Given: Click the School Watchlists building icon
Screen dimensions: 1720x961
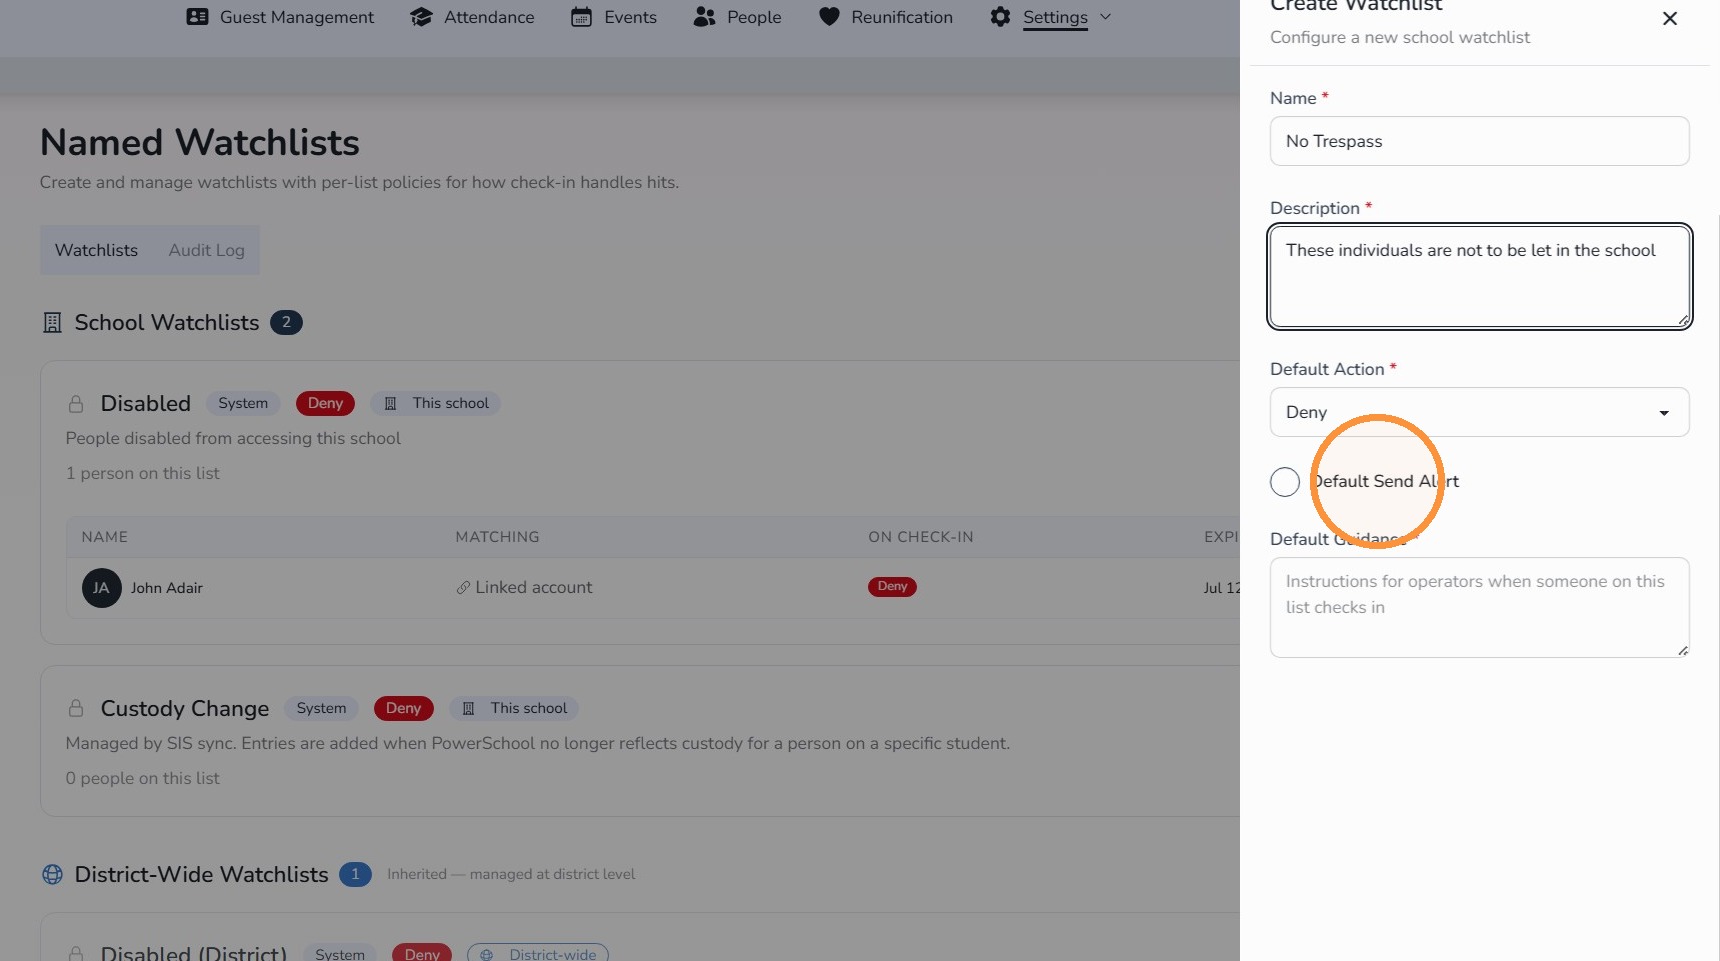Looking at the screenshot, I should tap(52, 323).
